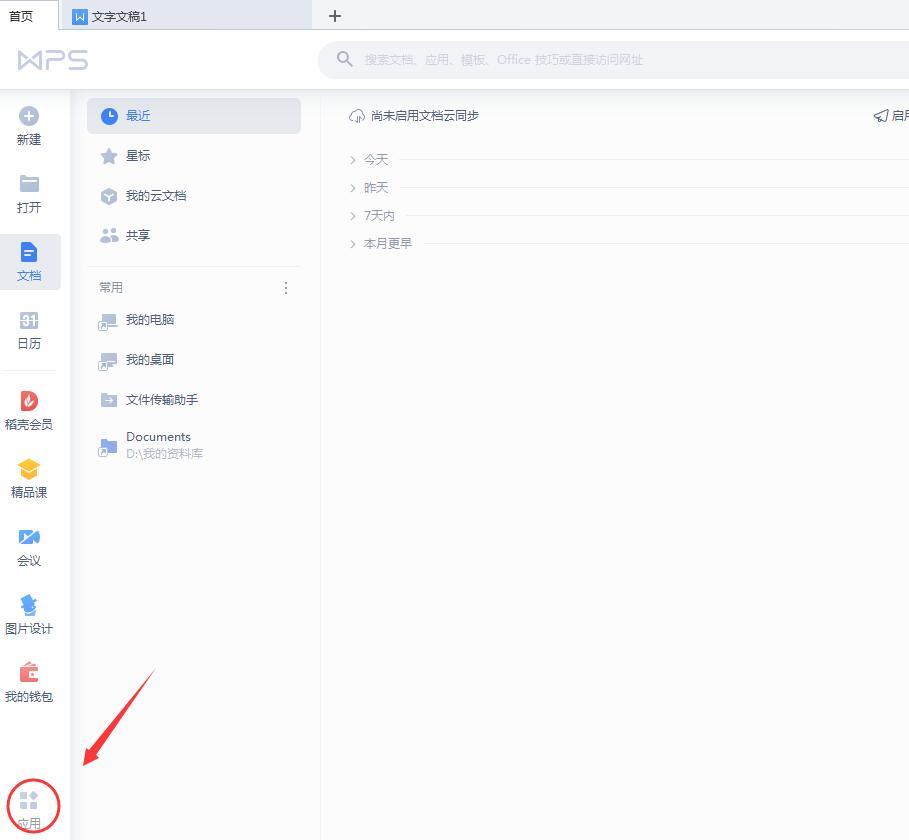The height and width of the screenshot is (840, 909).
Task: Select 最近 recent documents
Action: (x=194, y=116)
